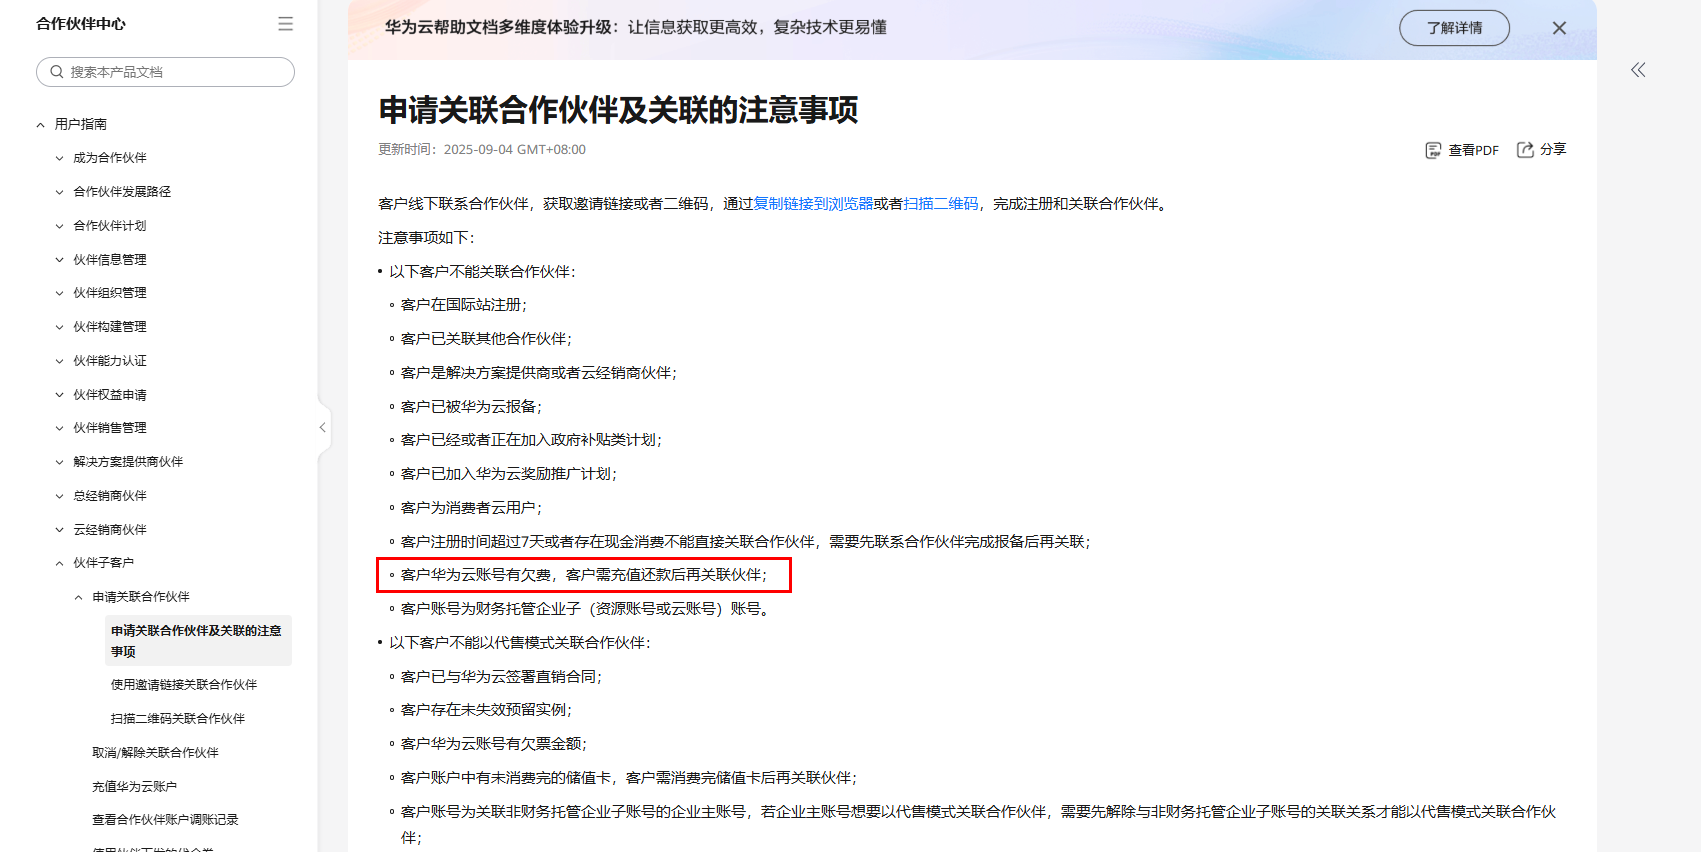
Task: Open 使用邀请链接关联合作伙伴 page
Action: pos(184,685)
